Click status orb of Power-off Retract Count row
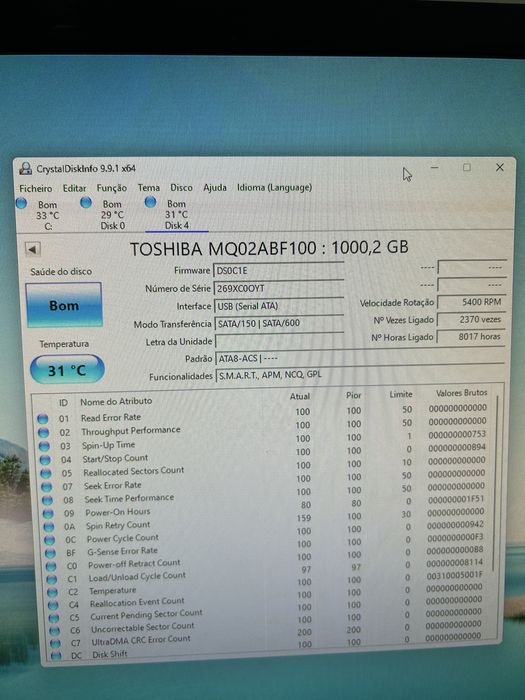The width and height of the screenshot is (525, 700). [x=51, y=566]
